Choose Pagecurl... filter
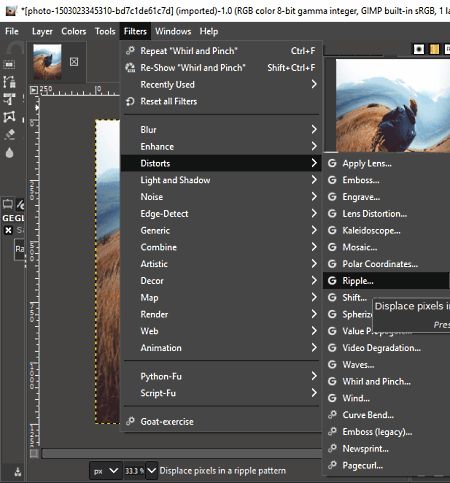Viewport: 450px width, 483px height. pos(387,465)
